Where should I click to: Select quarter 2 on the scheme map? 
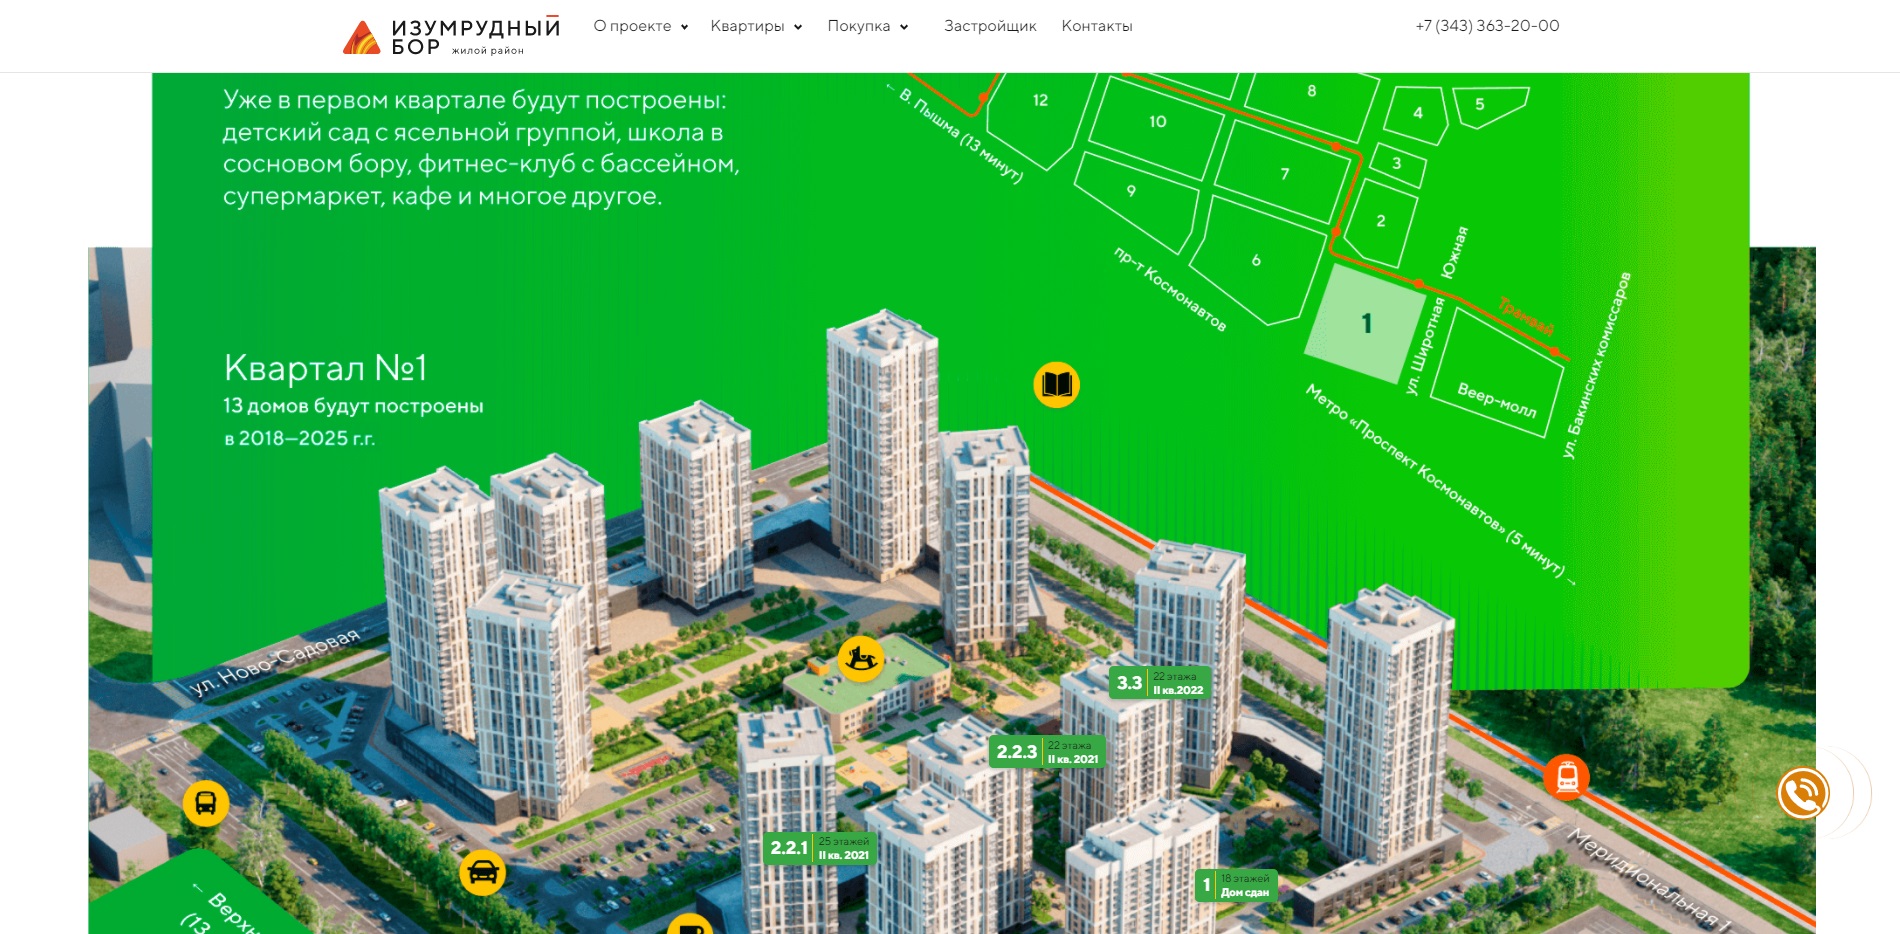click(1381, 221)
